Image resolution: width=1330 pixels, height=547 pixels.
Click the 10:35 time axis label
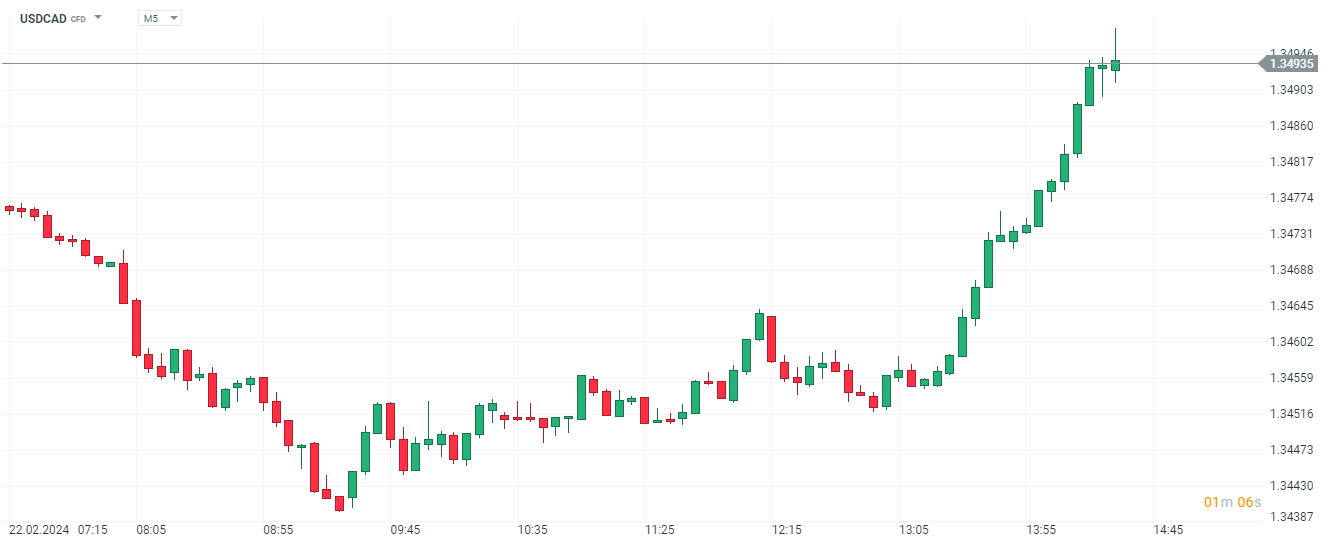(x=532, y=529)
